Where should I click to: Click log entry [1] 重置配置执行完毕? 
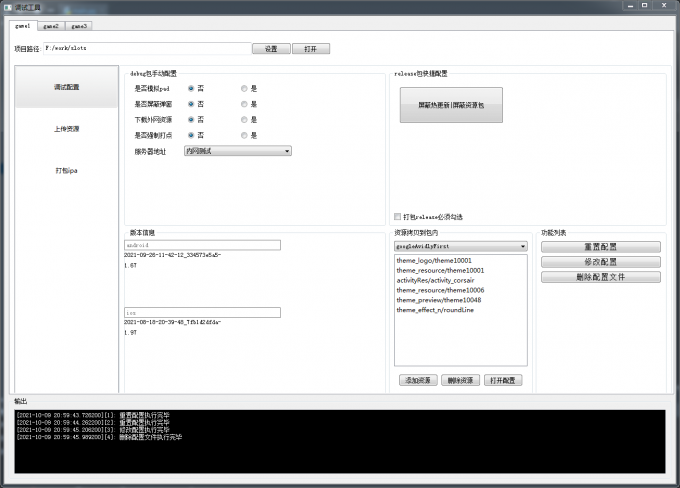(x=93, y=415)
